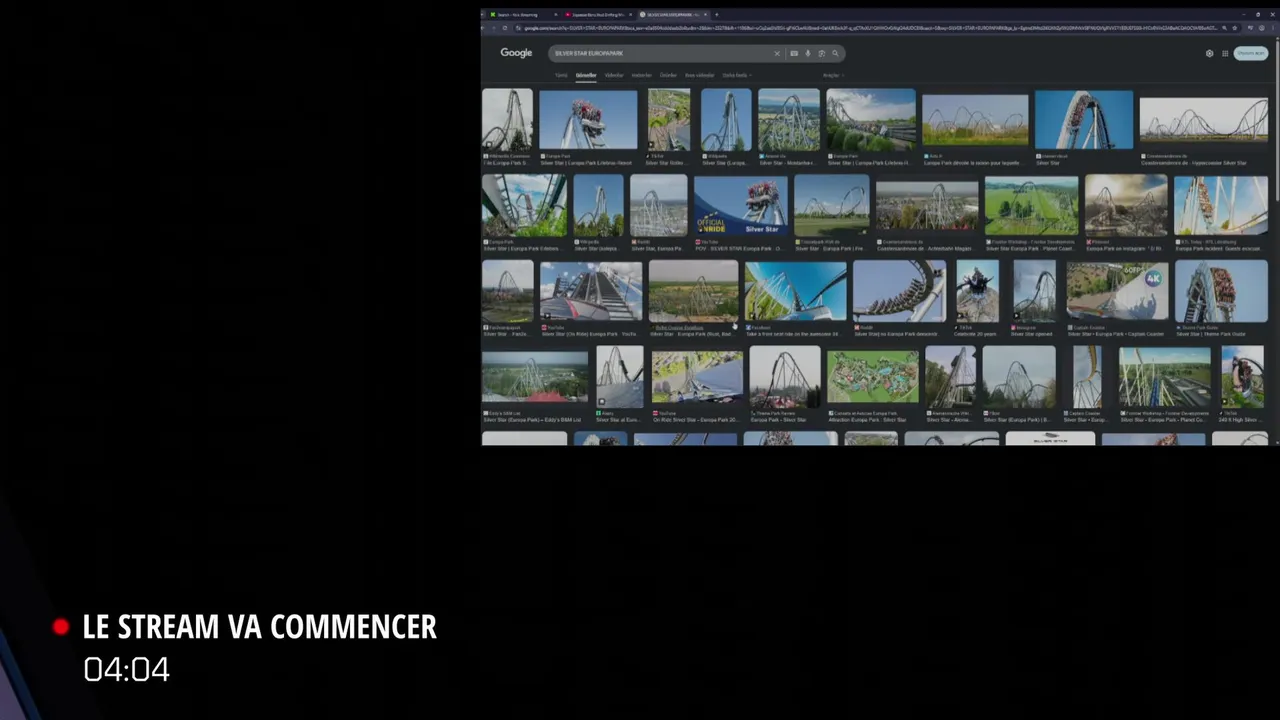This screenshot has height=720, width=1280.
Task: Open search by image via the camera icon
Action: 821,54
